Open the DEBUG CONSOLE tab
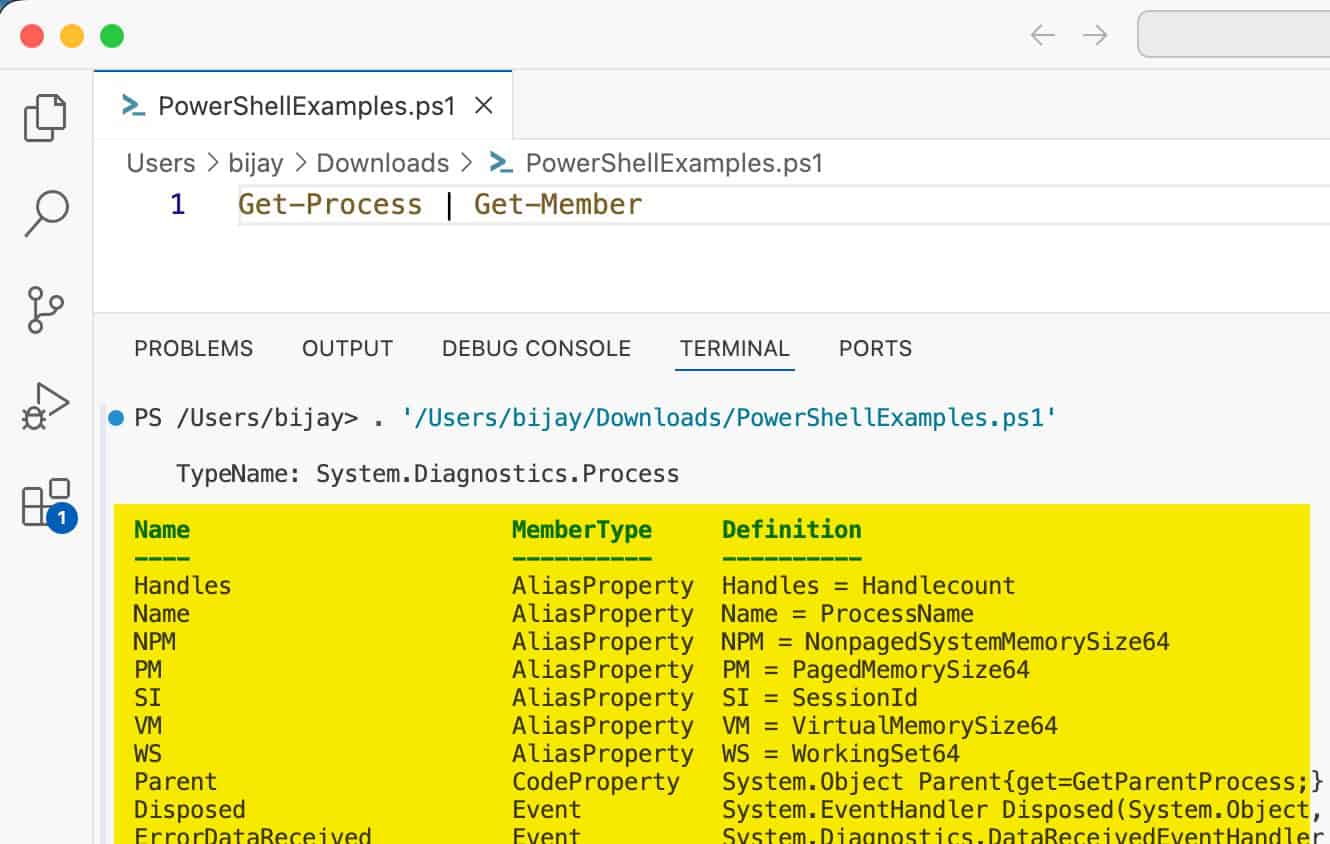The width and height of the screenshot is (1330, 844). coord(536,348)
